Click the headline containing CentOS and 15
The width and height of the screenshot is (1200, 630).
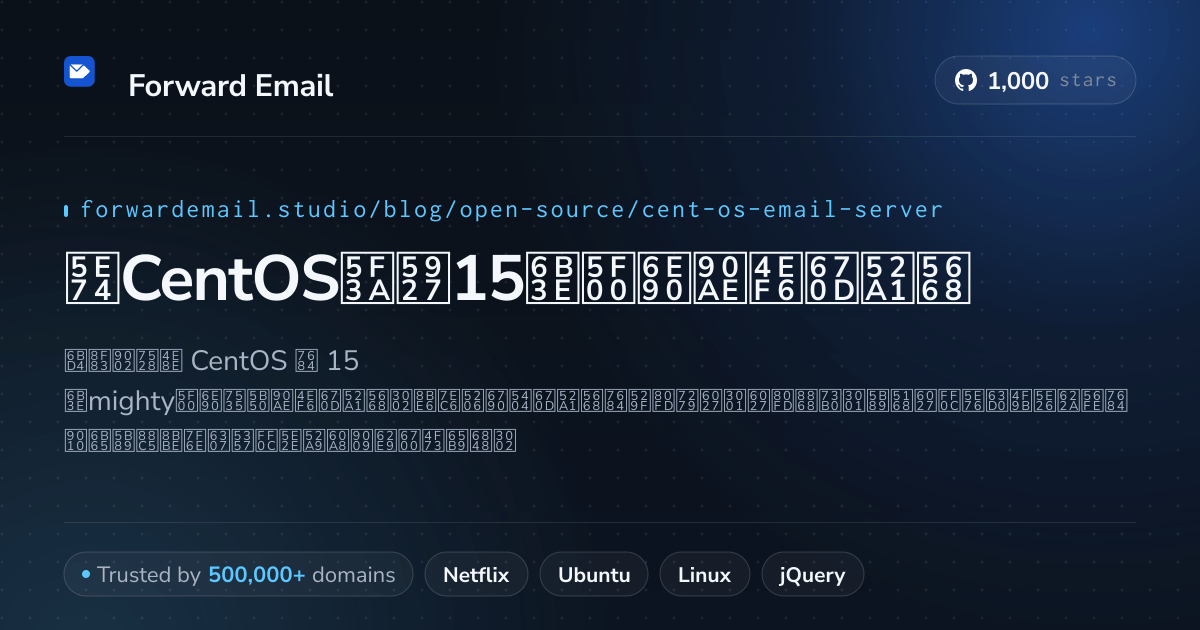point(517,278)
